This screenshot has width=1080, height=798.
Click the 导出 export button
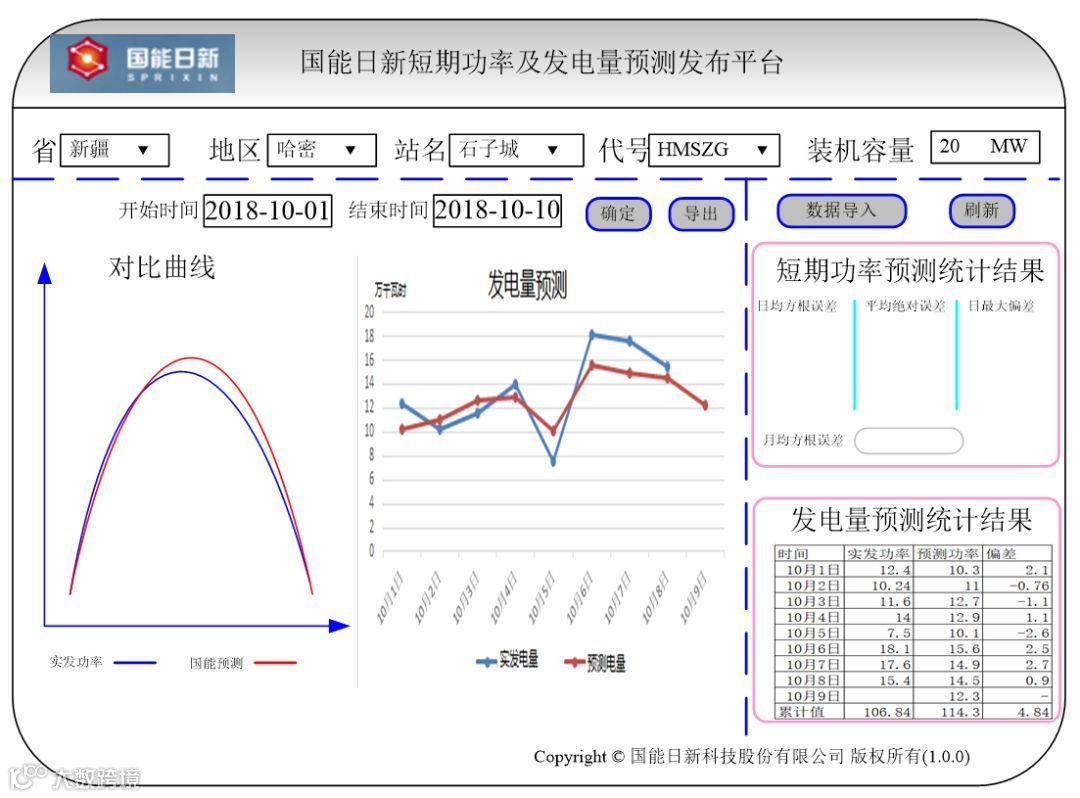(701, 213)
